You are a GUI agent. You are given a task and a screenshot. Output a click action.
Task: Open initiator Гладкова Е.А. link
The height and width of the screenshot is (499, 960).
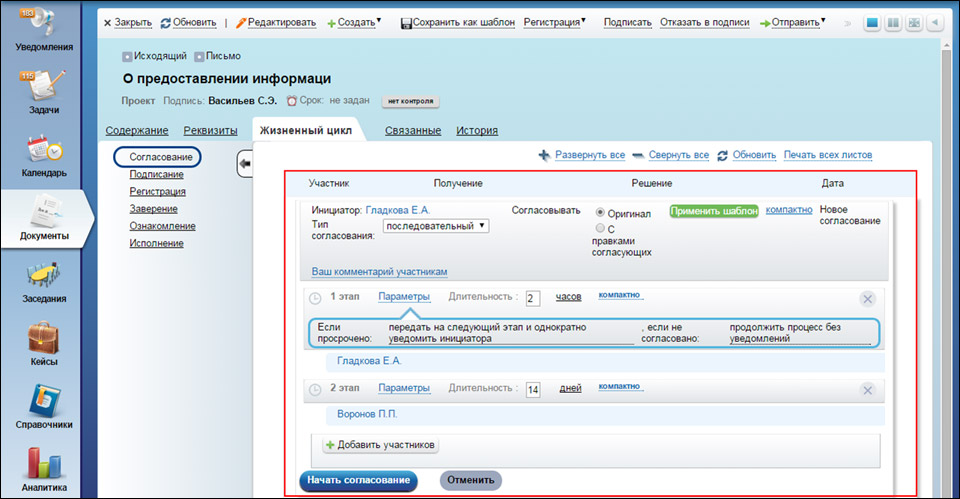pyautogui.click(x=398, y=210)
